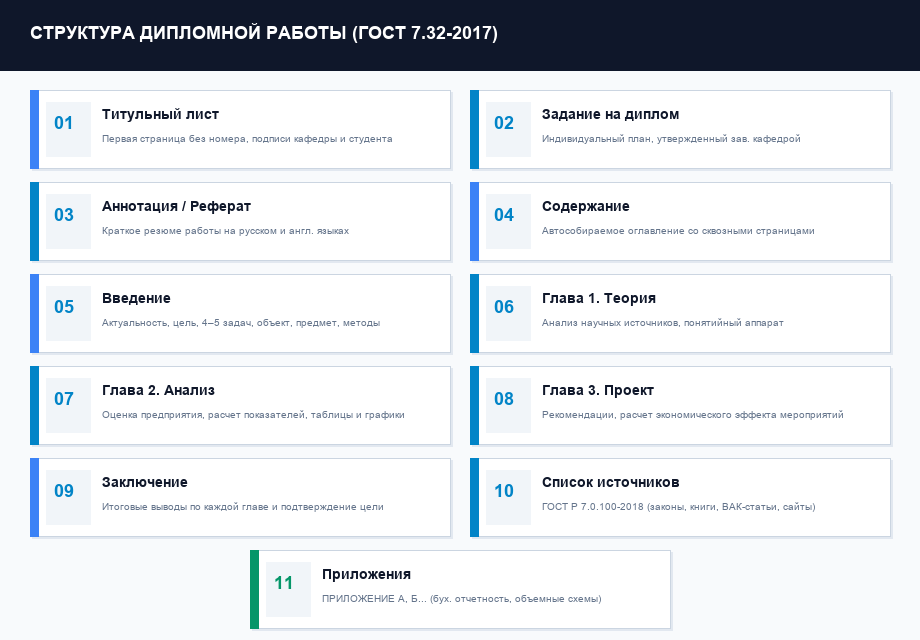
Task: Click 'Краткое резюме работы' description text
Action: [x=225, y=231]
